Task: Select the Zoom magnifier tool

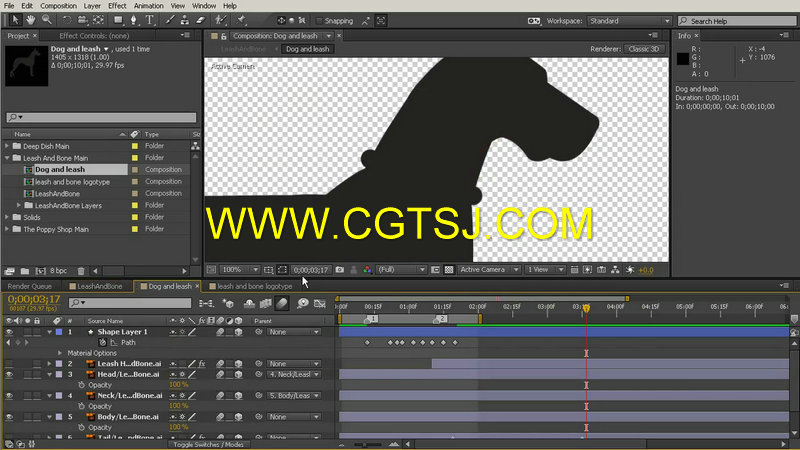Action: point(46,20)
